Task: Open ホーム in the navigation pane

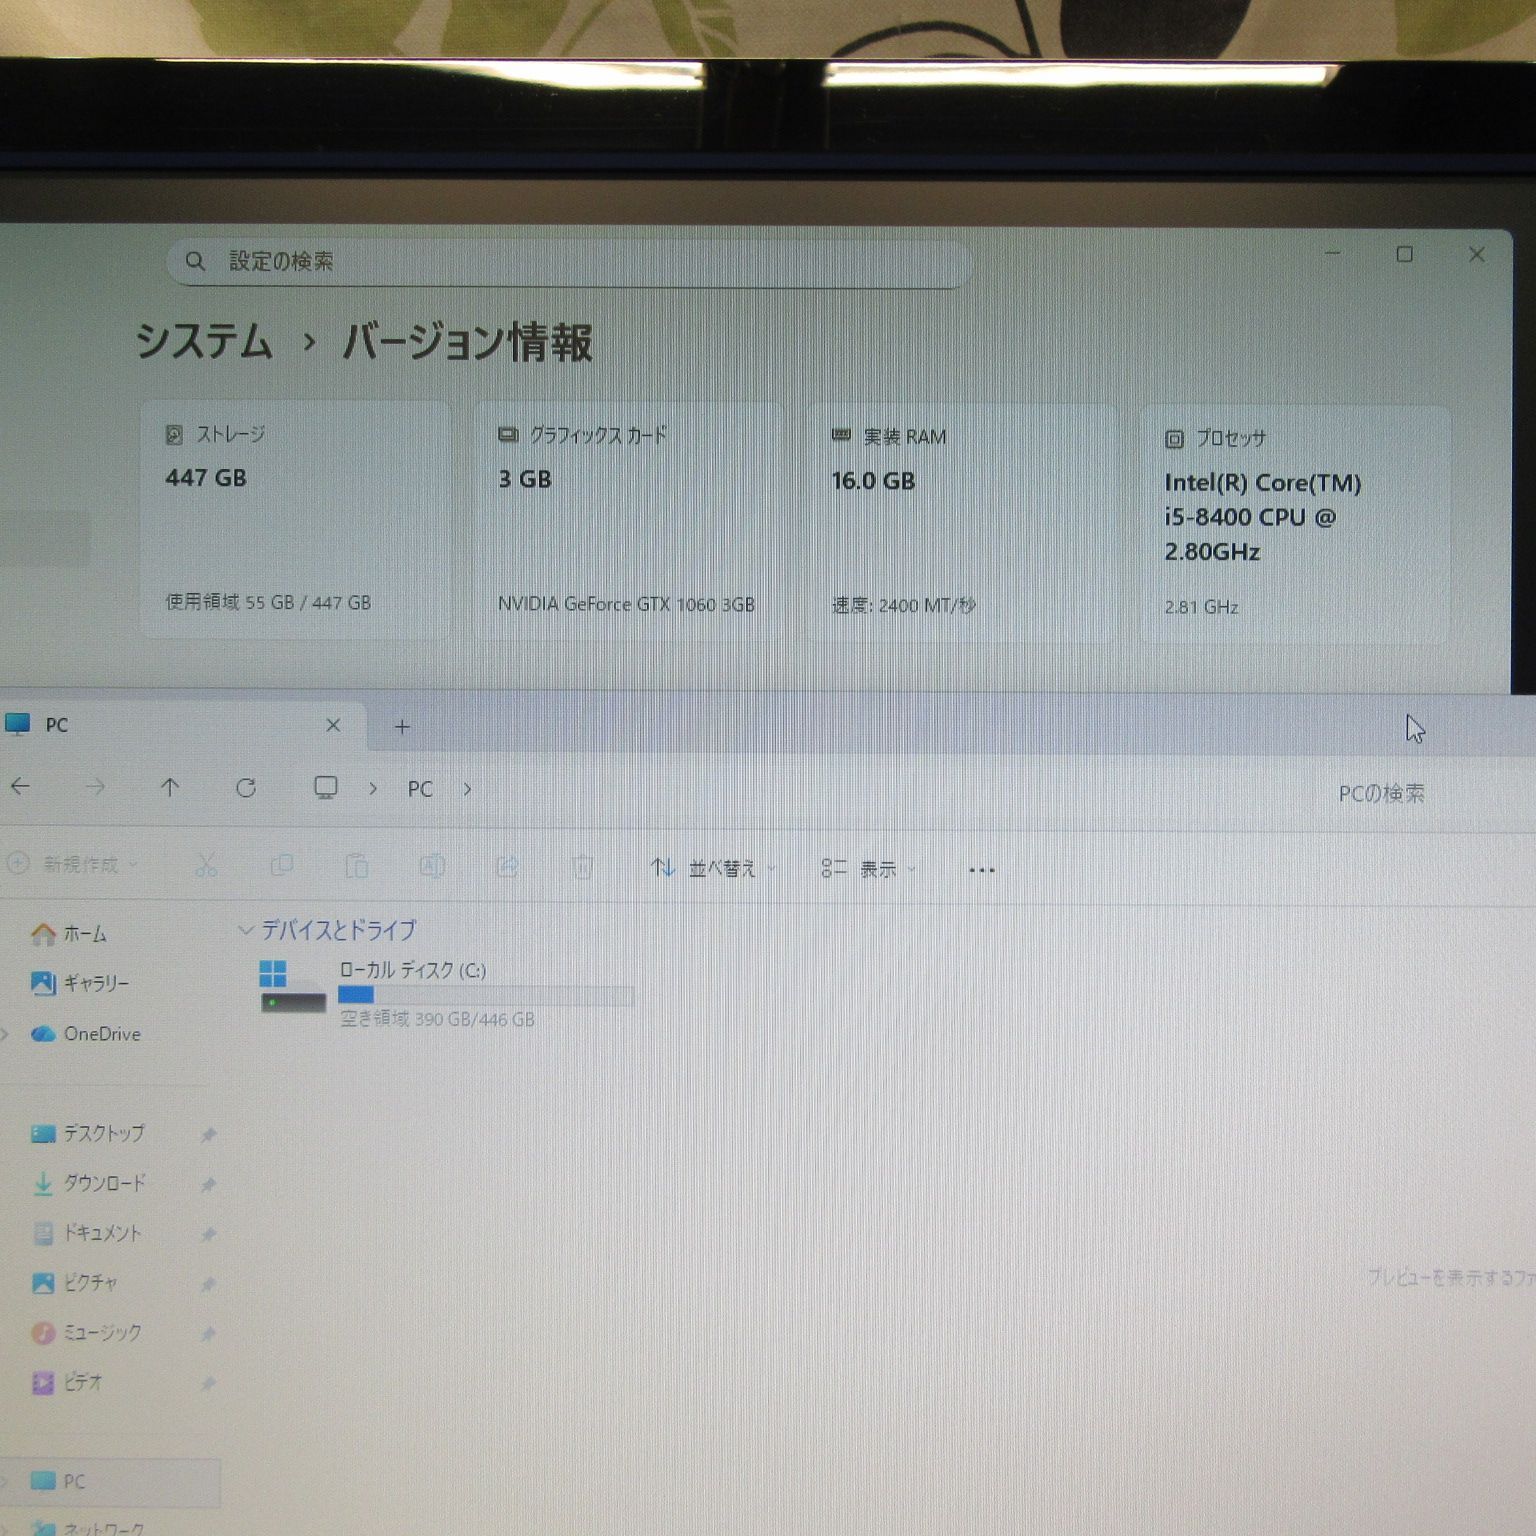Action: 84,934
